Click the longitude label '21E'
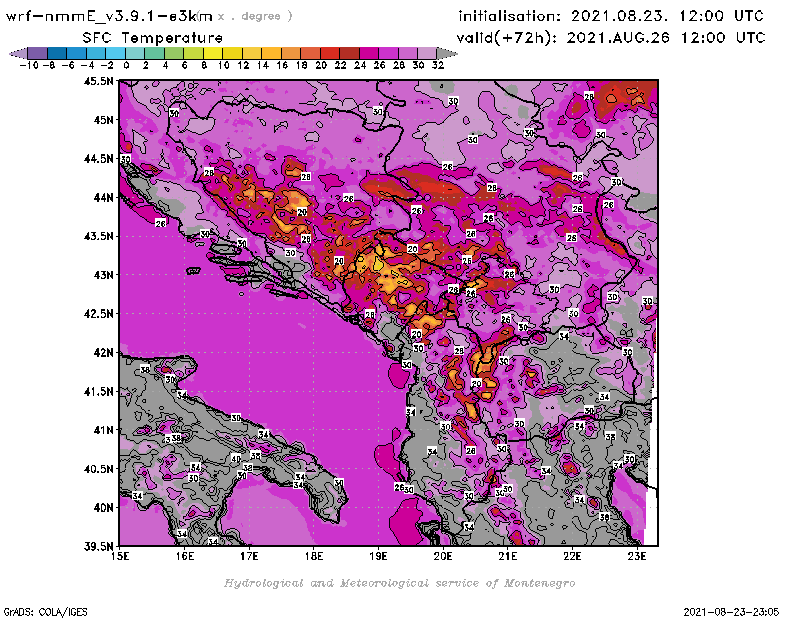800x618 pixels. pos(508,556)
